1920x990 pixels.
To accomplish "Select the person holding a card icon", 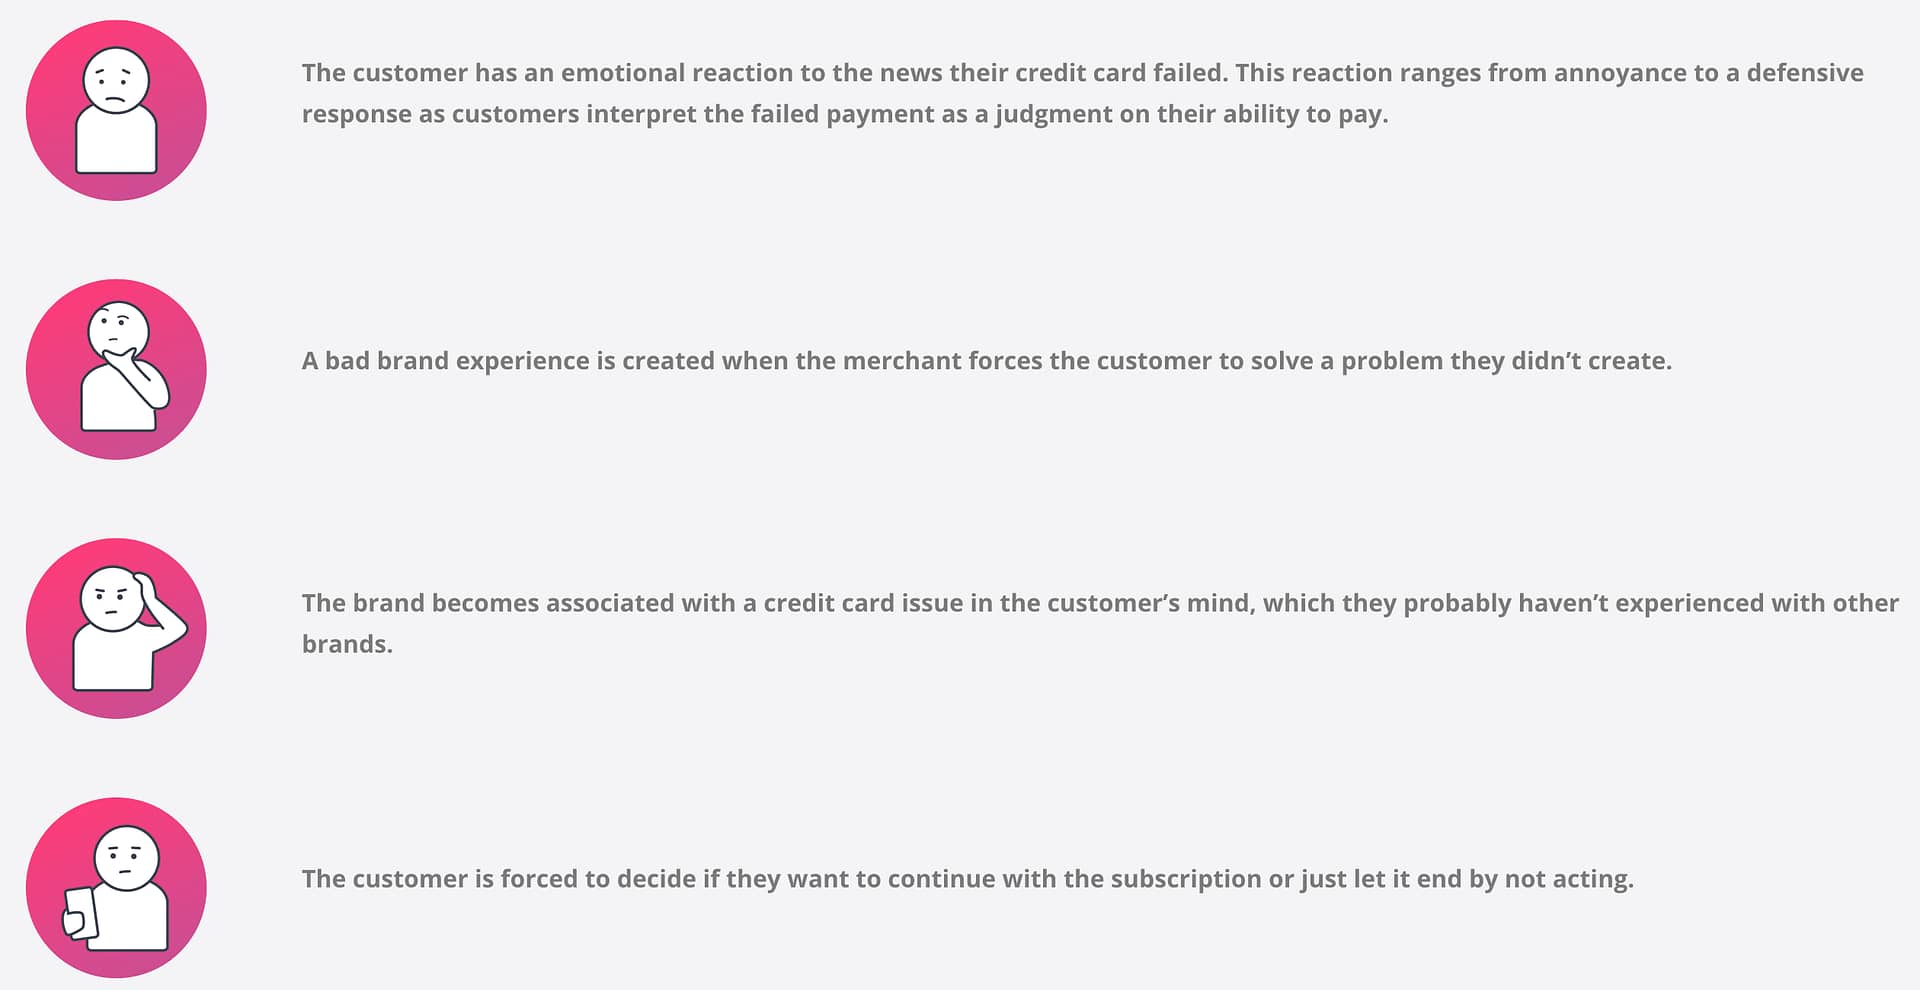I will [x=116, y=887].
